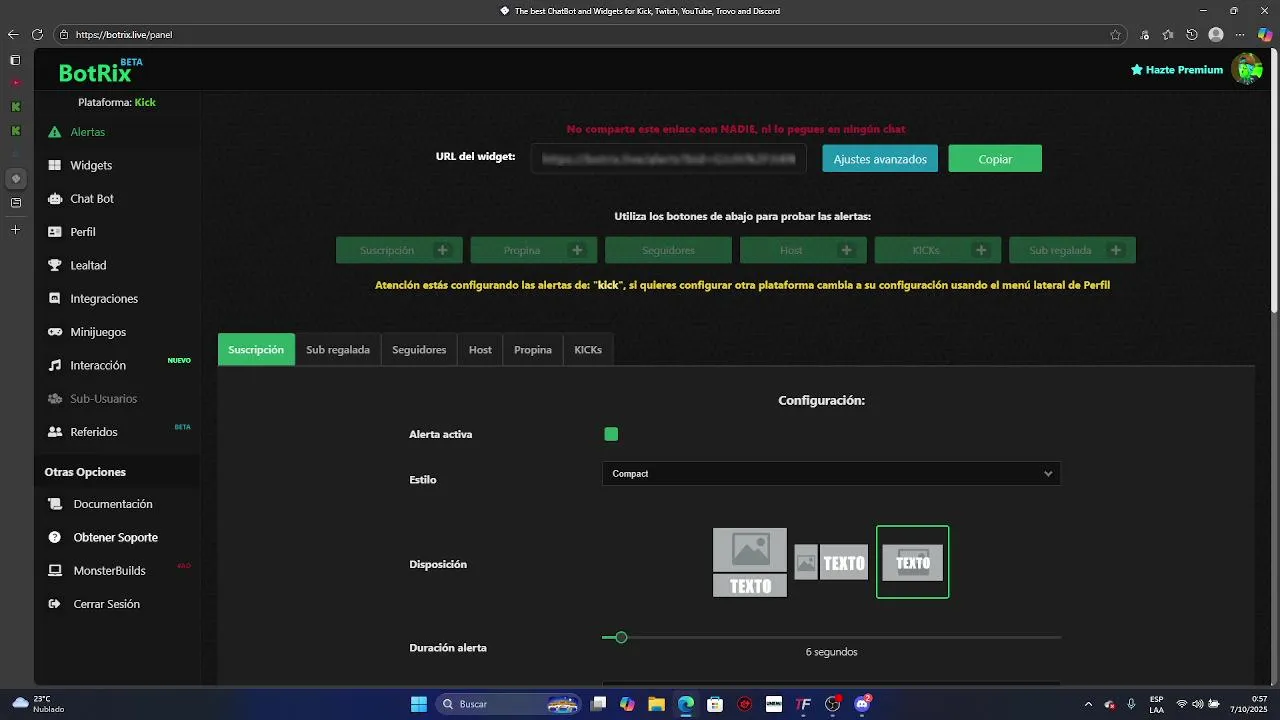Show hidden icons chevron in system tray
This screenshot has height=720, width=1280.
[1088, 704]
